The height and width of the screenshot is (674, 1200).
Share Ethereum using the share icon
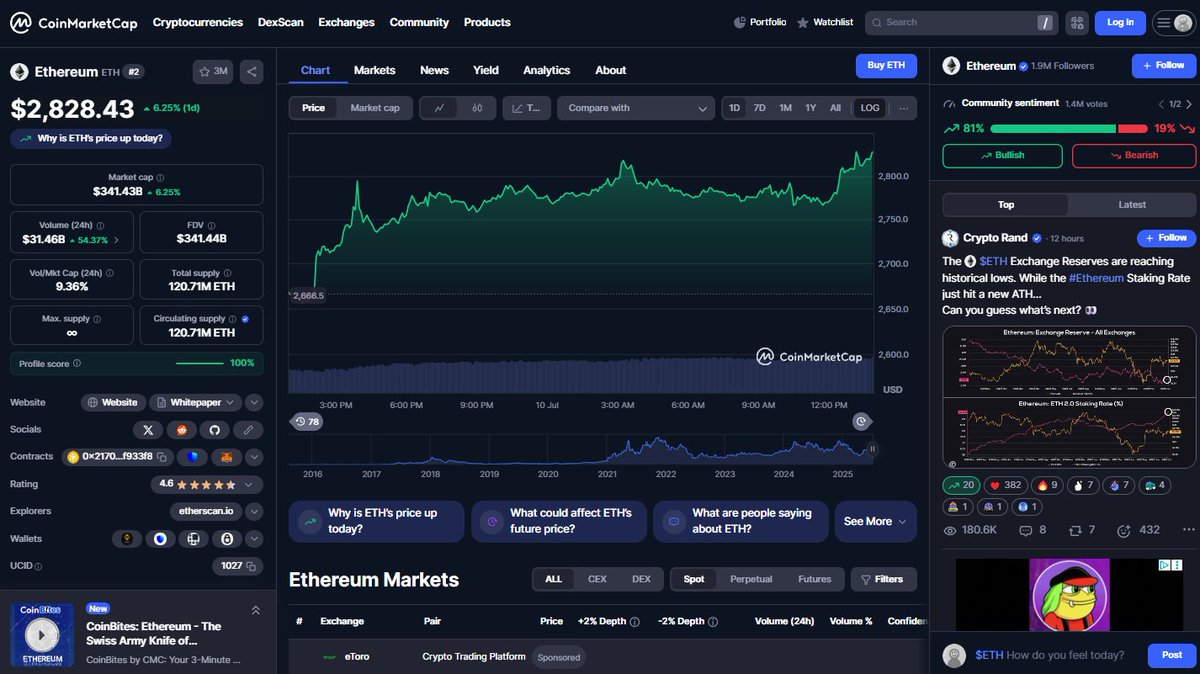click(252, 72)
